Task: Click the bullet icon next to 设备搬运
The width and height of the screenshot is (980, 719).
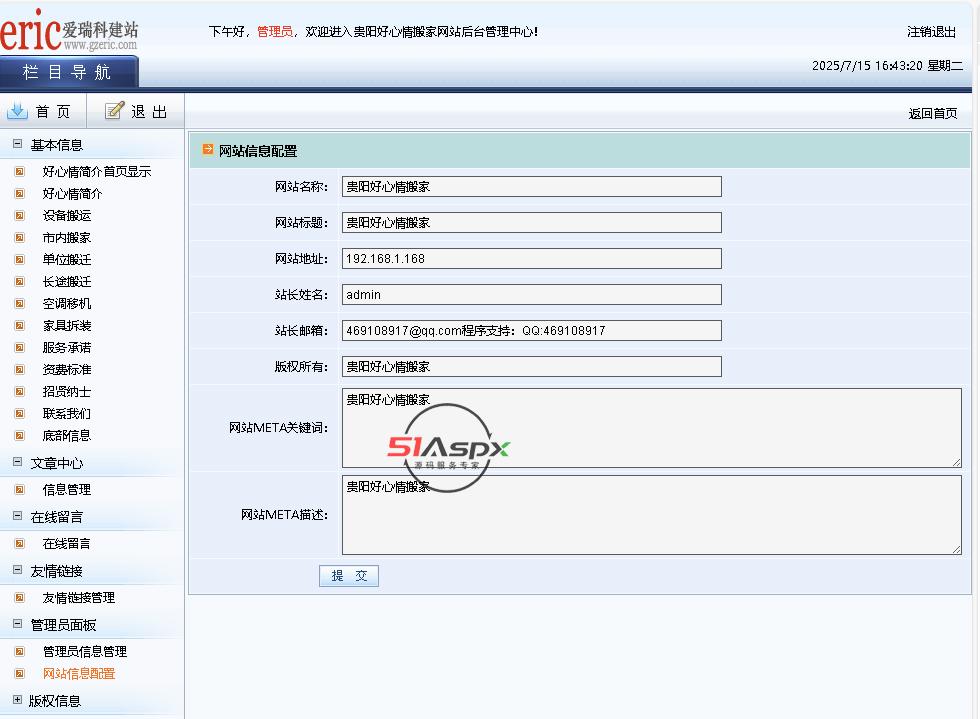Action: coord(19,215)
